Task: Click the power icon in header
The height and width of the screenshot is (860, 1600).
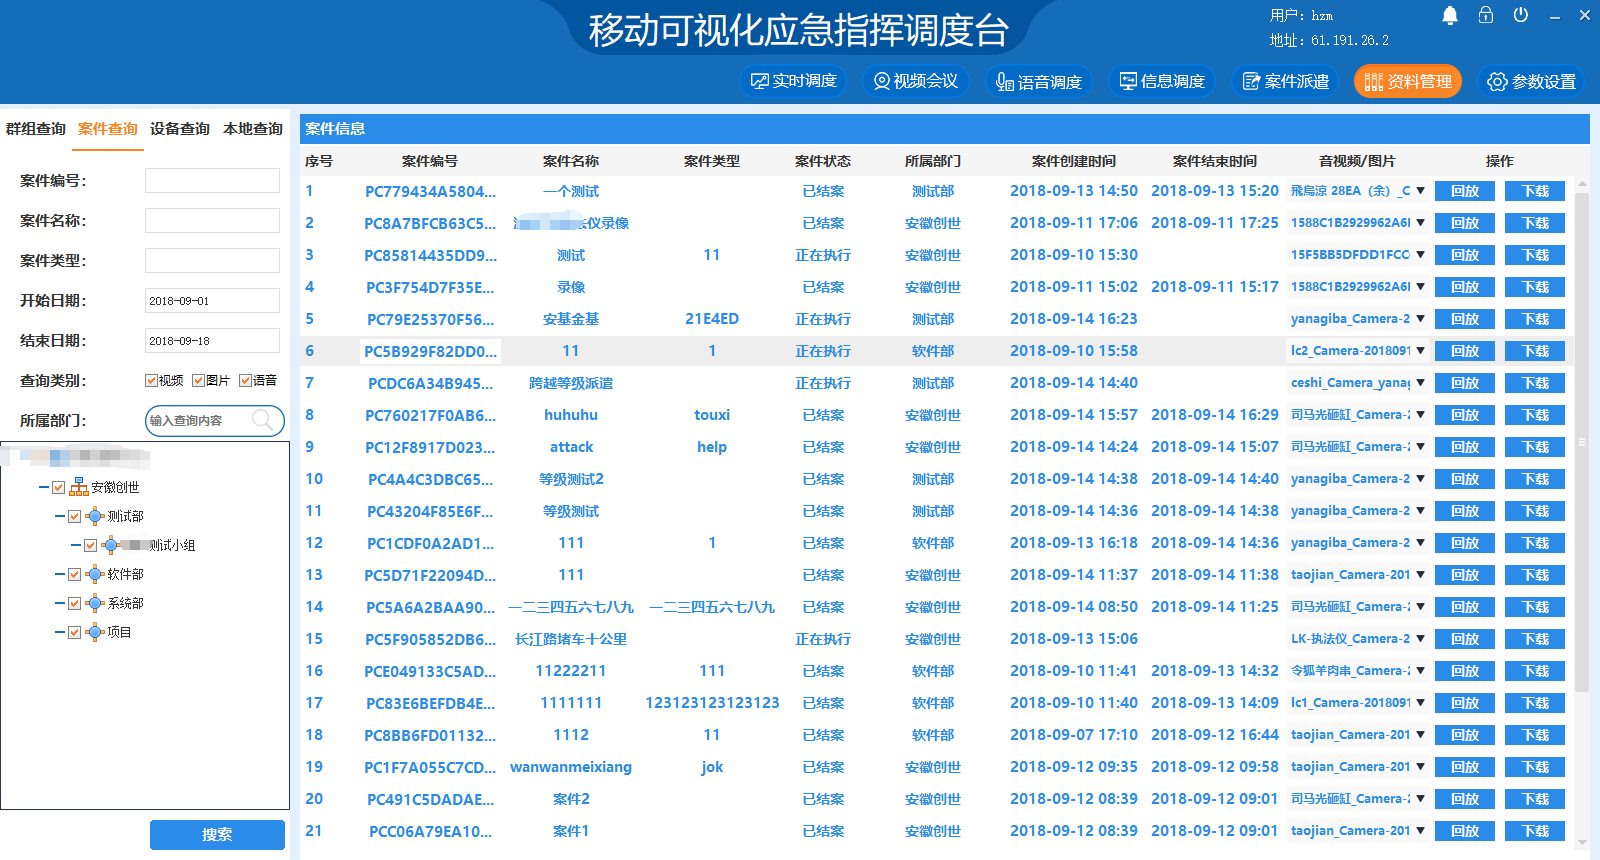Action: [1521, 15]
